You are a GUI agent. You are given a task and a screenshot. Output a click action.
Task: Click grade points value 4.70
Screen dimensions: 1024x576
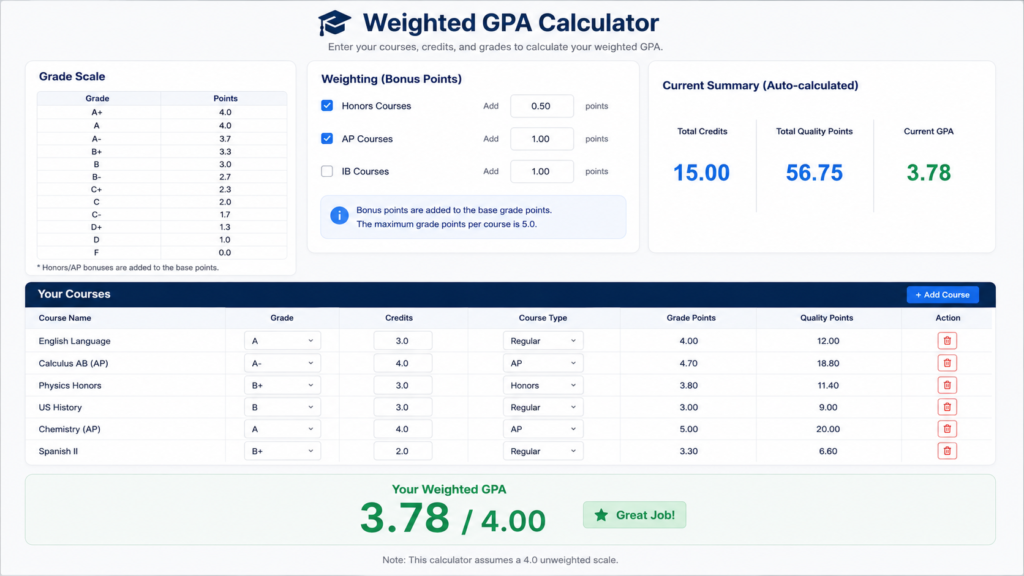pos(688,363)
